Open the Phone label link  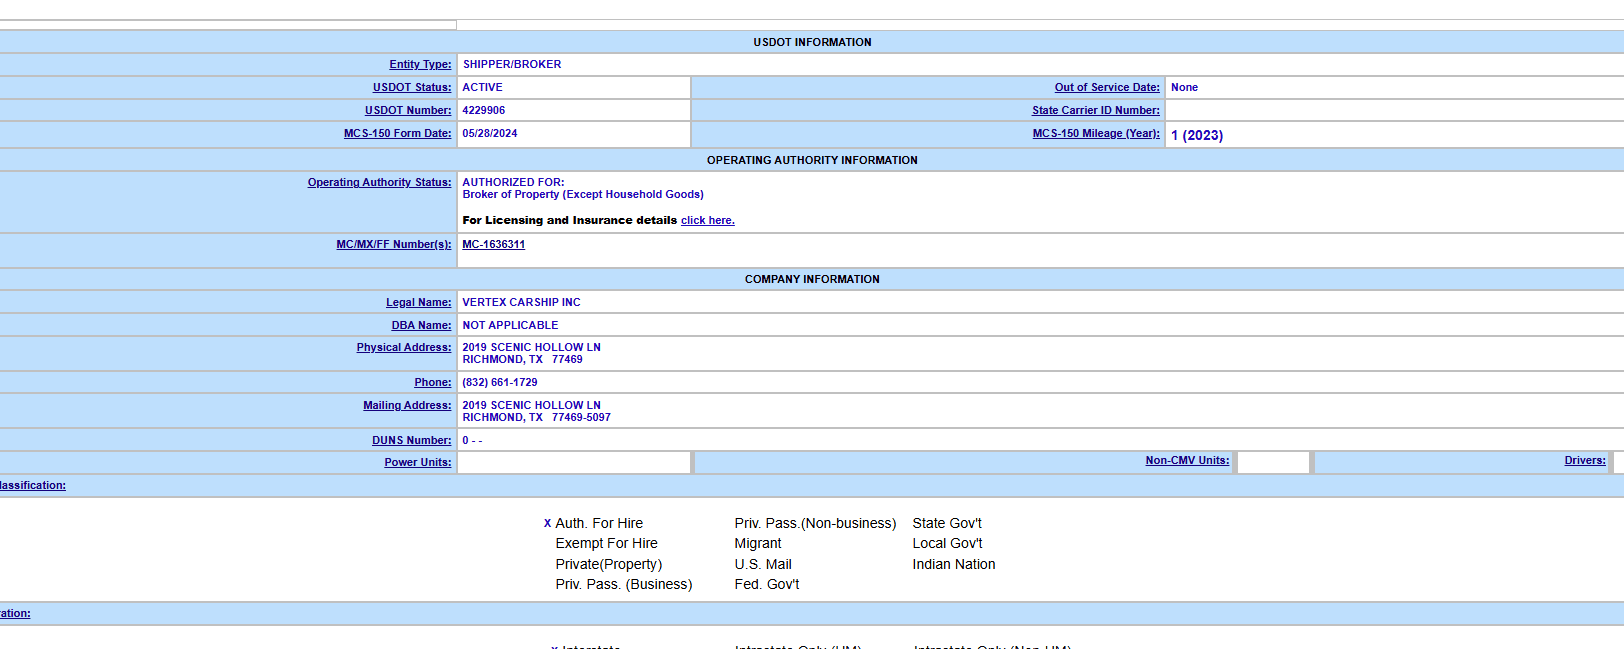click(x=433, y=382)
